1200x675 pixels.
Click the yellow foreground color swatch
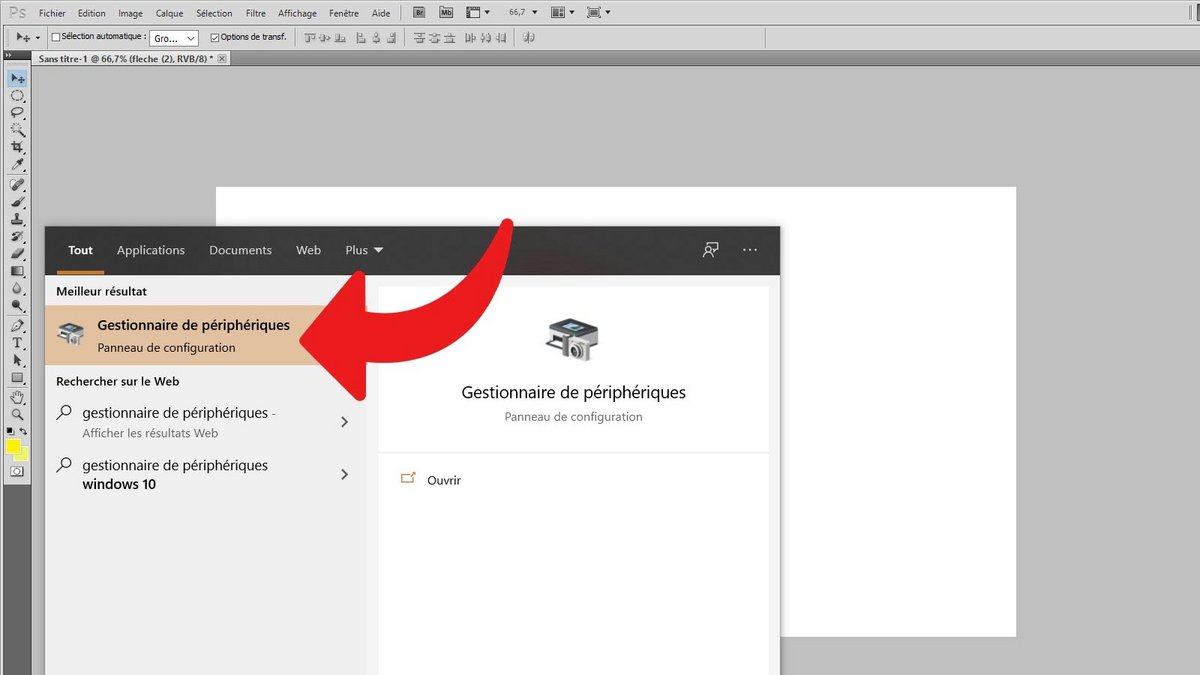(13, 445)
